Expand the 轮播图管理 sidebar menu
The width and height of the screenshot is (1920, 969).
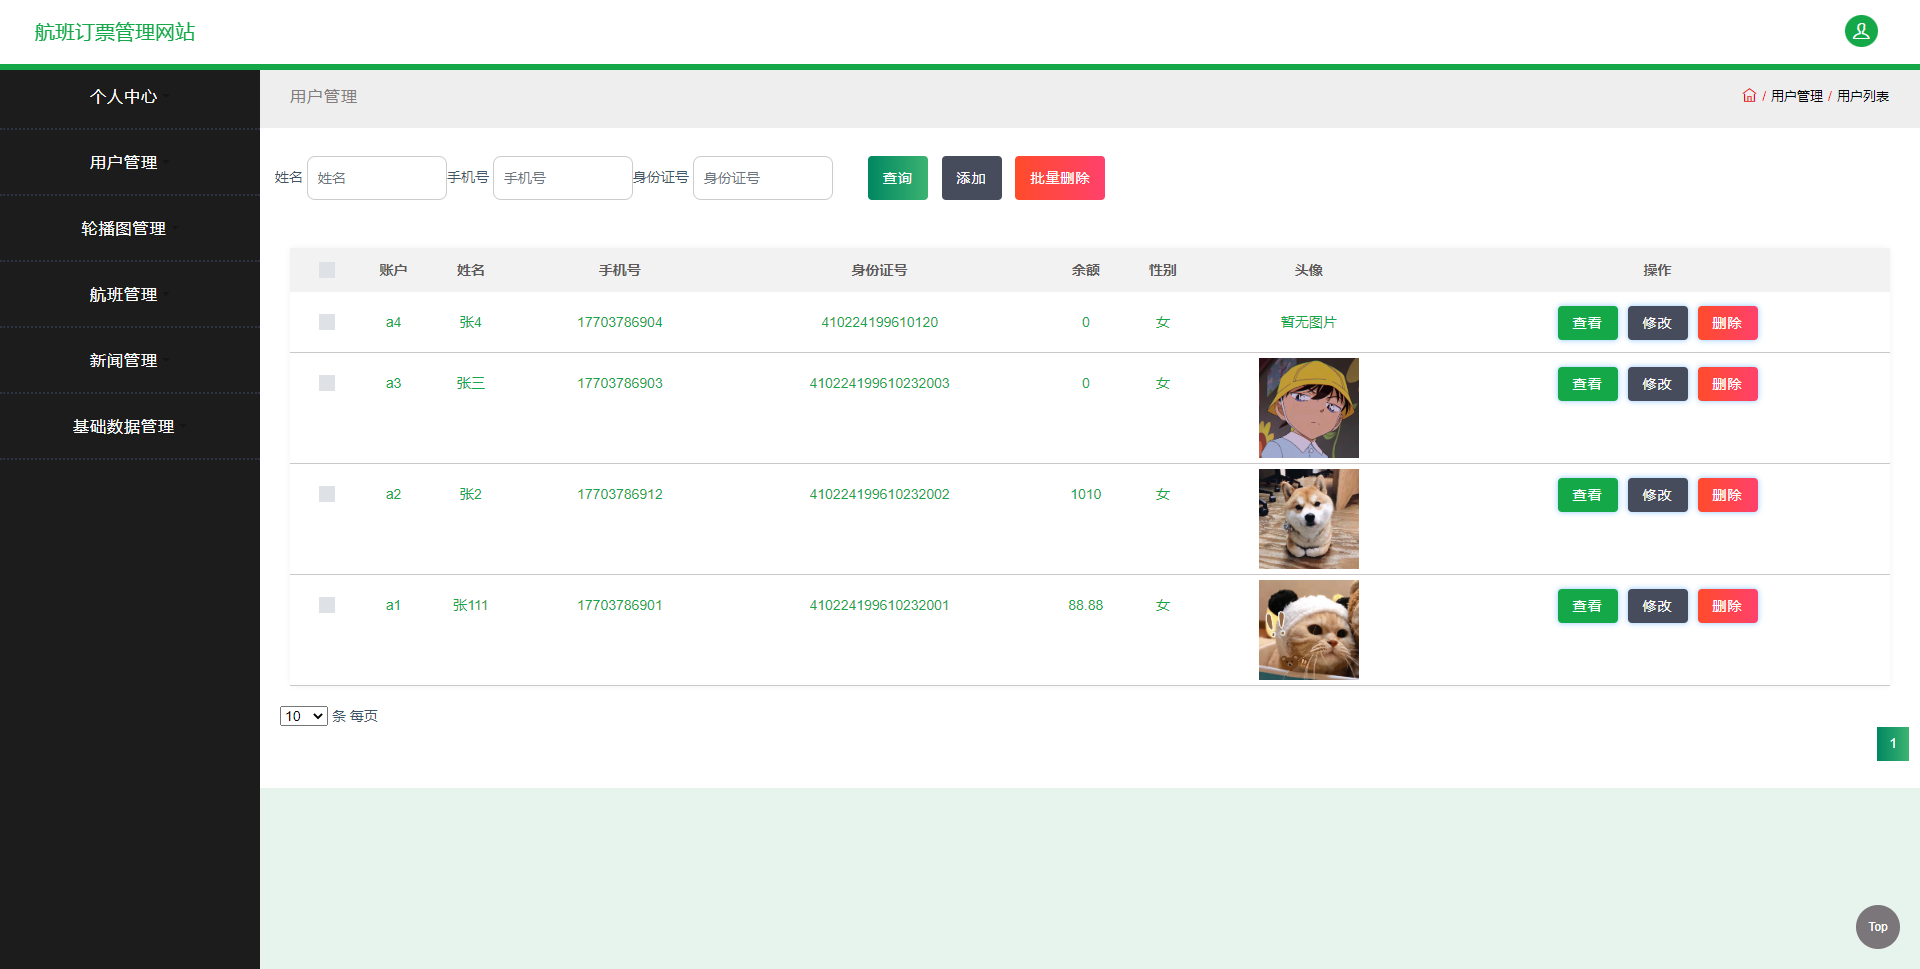tap(124, 228)
